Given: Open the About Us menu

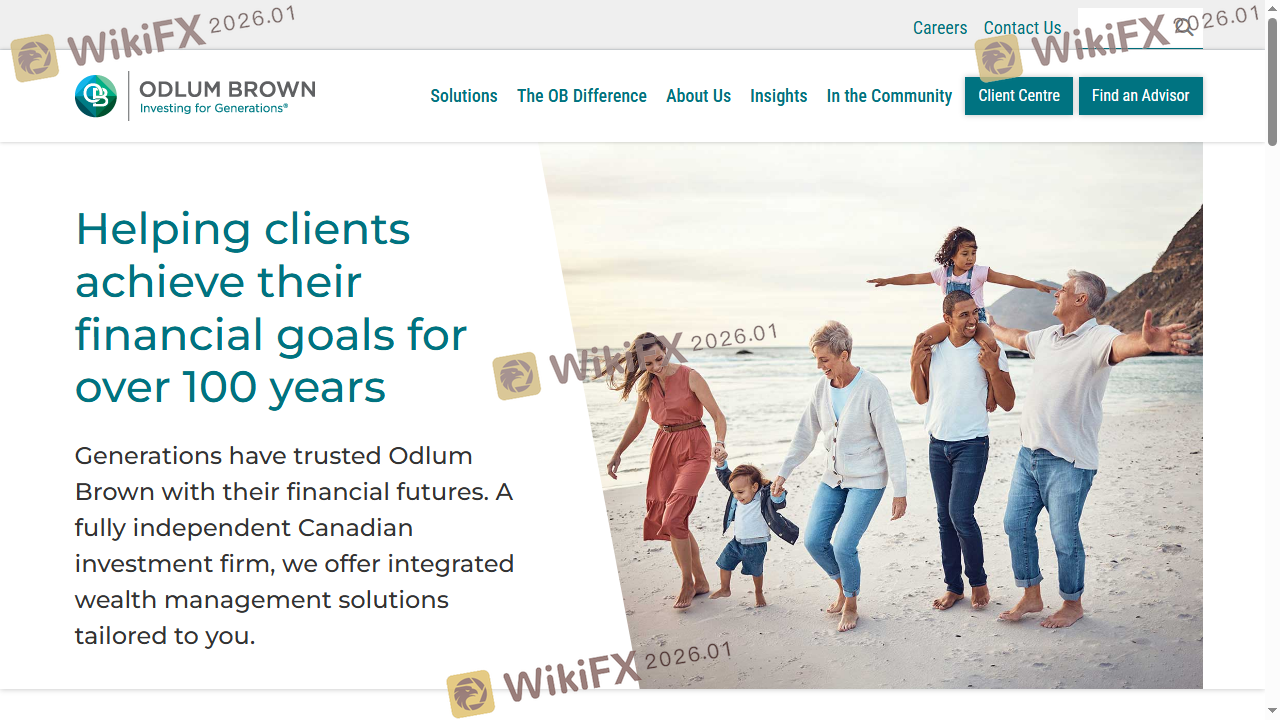Looking at the screenshot, I should (698, 96).
